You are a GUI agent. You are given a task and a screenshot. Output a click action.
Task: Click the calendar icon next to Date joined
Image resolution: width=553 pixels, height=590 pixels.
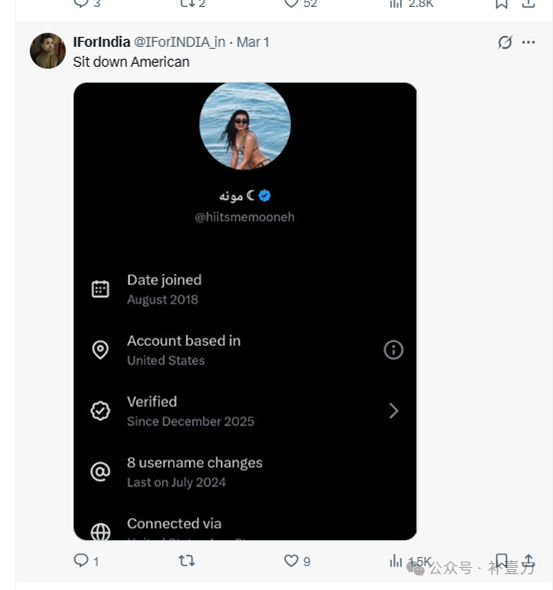100,289
